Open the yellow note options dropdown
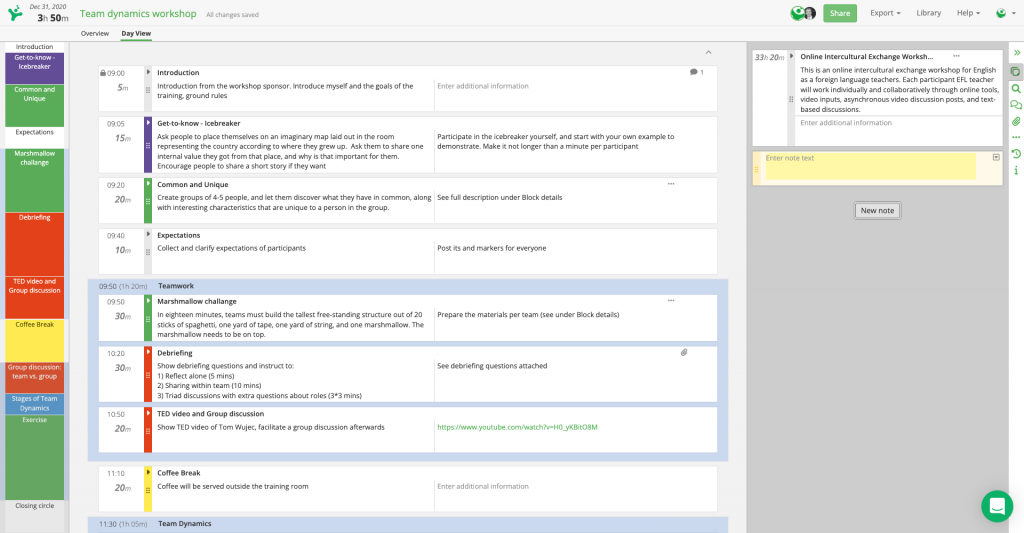Screen dimensions: 1024x533 [x=996, y=158]
